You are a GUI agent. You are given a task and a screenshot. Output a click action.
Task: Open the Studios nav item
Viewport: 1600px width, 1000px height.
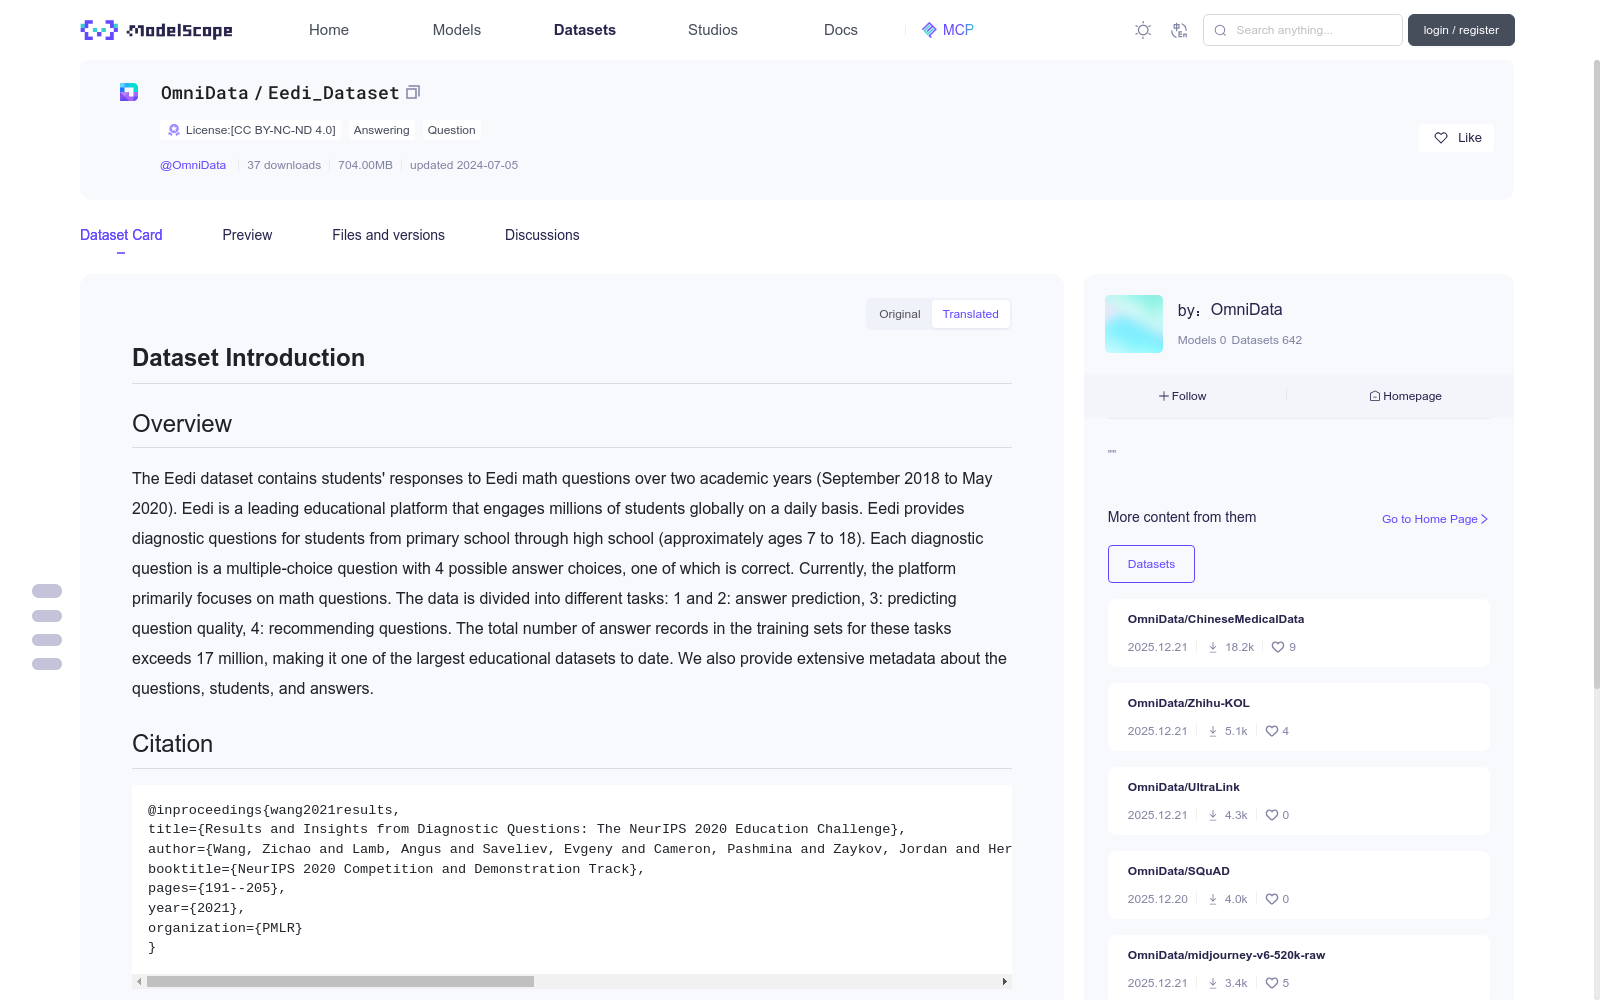click(713, 30)
